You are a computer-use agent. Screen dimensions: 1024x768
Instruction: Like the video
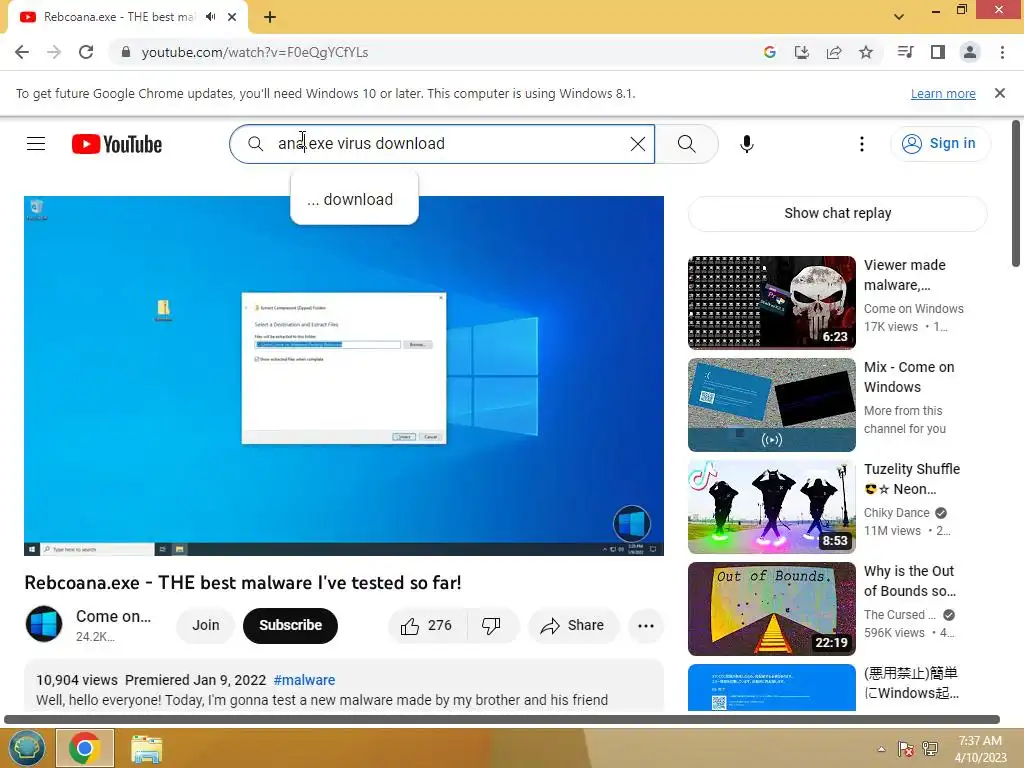click(x=428, y=626)
